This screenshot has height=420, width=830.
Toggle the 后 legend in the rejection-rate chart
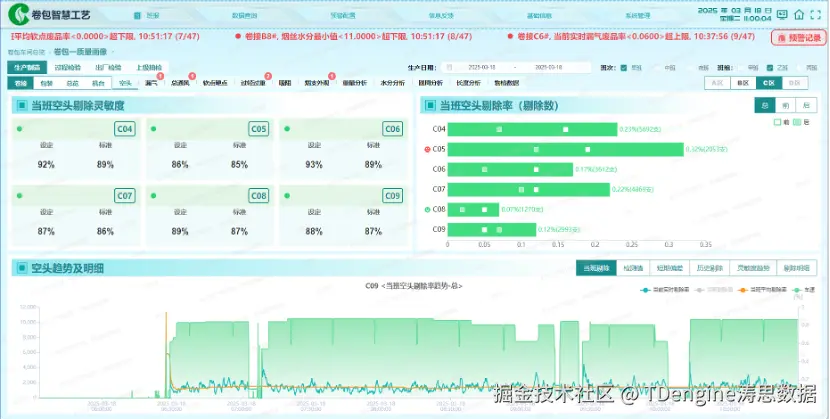click(x=801, y=122)
